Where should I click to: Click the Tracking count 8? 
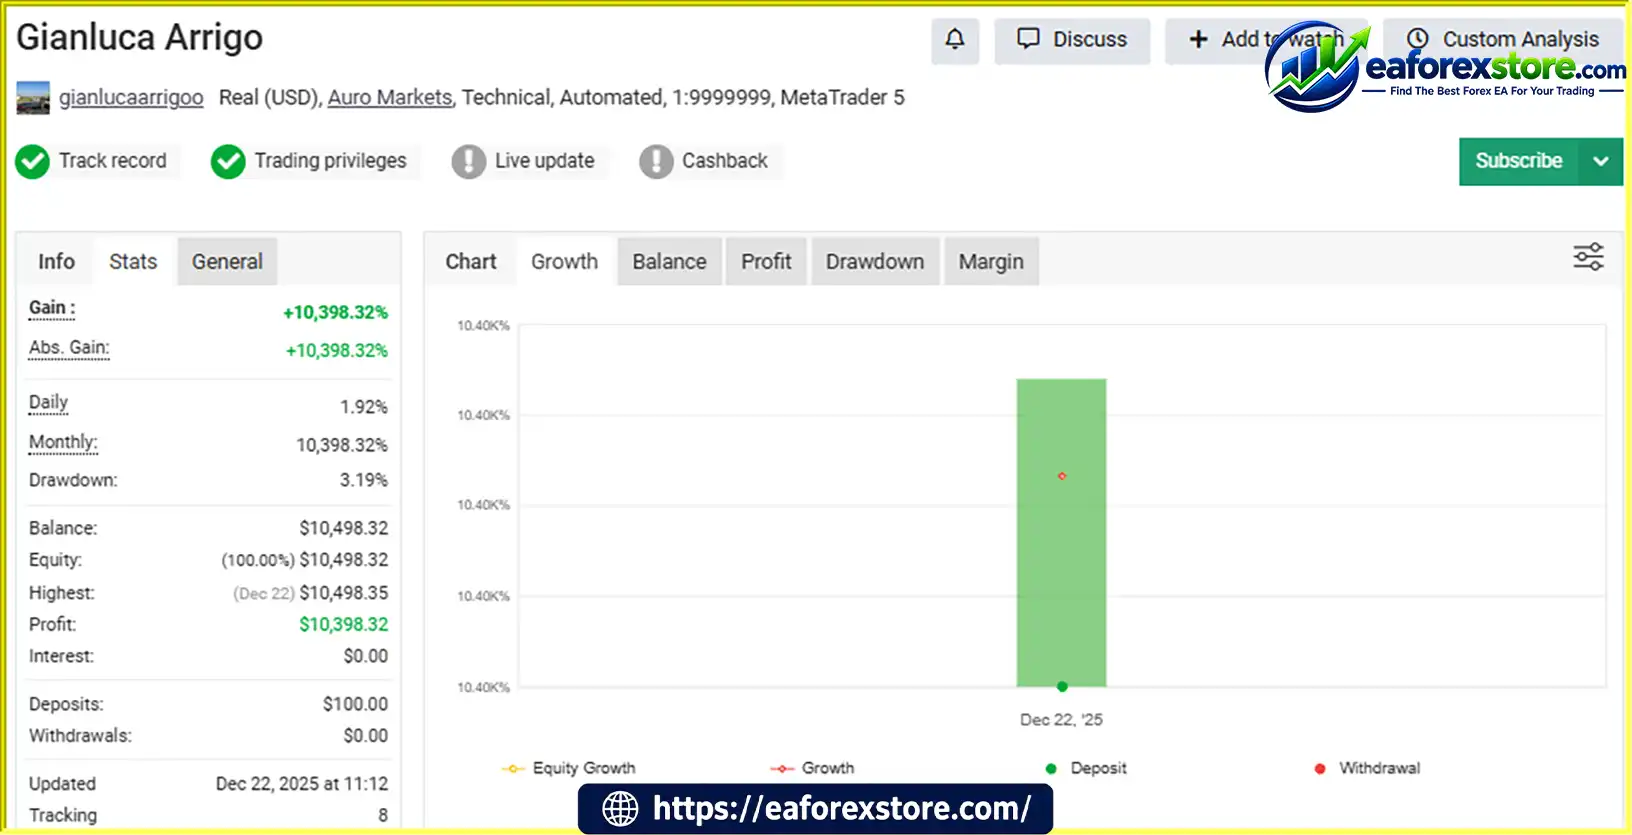[x=383, y=815]
